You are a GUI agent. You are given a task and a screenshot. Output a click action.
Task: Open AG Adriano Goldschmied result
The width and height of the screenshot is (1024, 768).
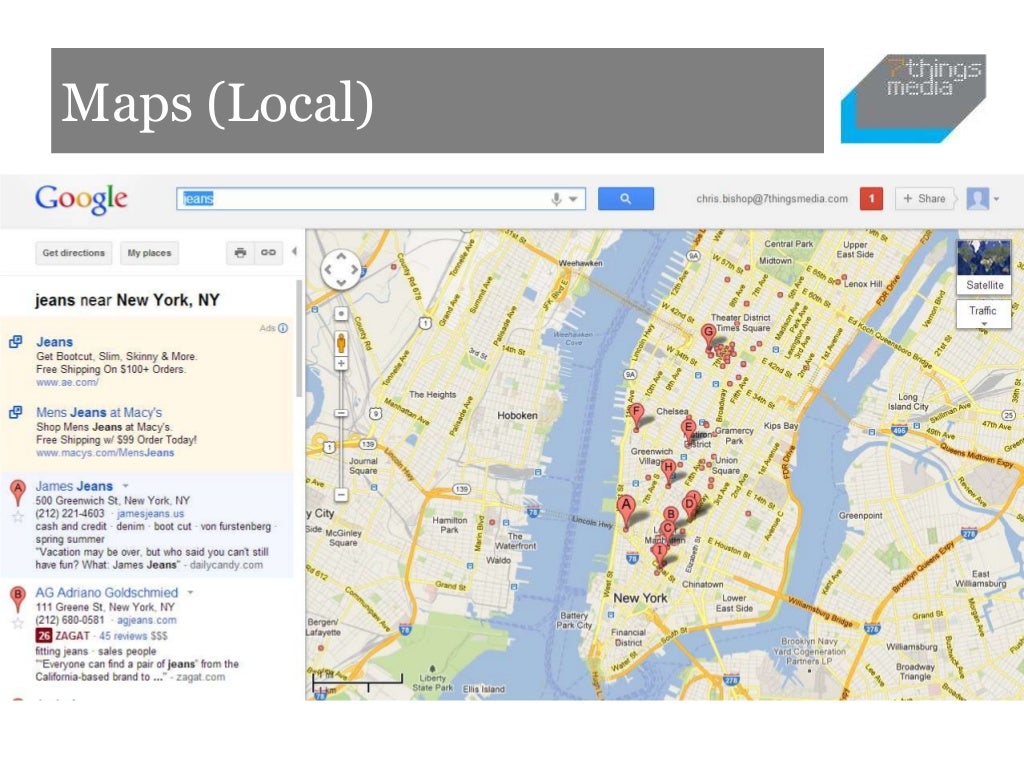(x=106, y=592)
